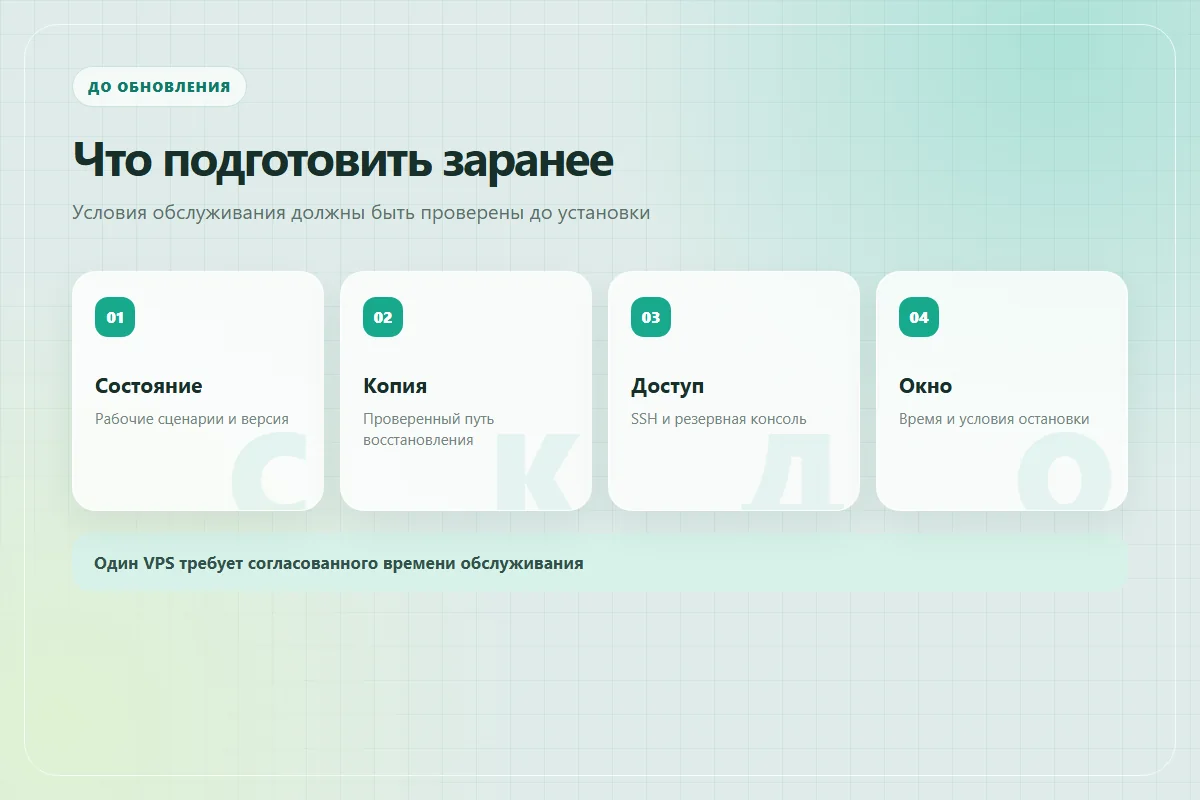Select the ДО ОБНОВЛЕНИЯ pill label
The height and width of the screenshot is (800, 1200).
tap(159, 86)
